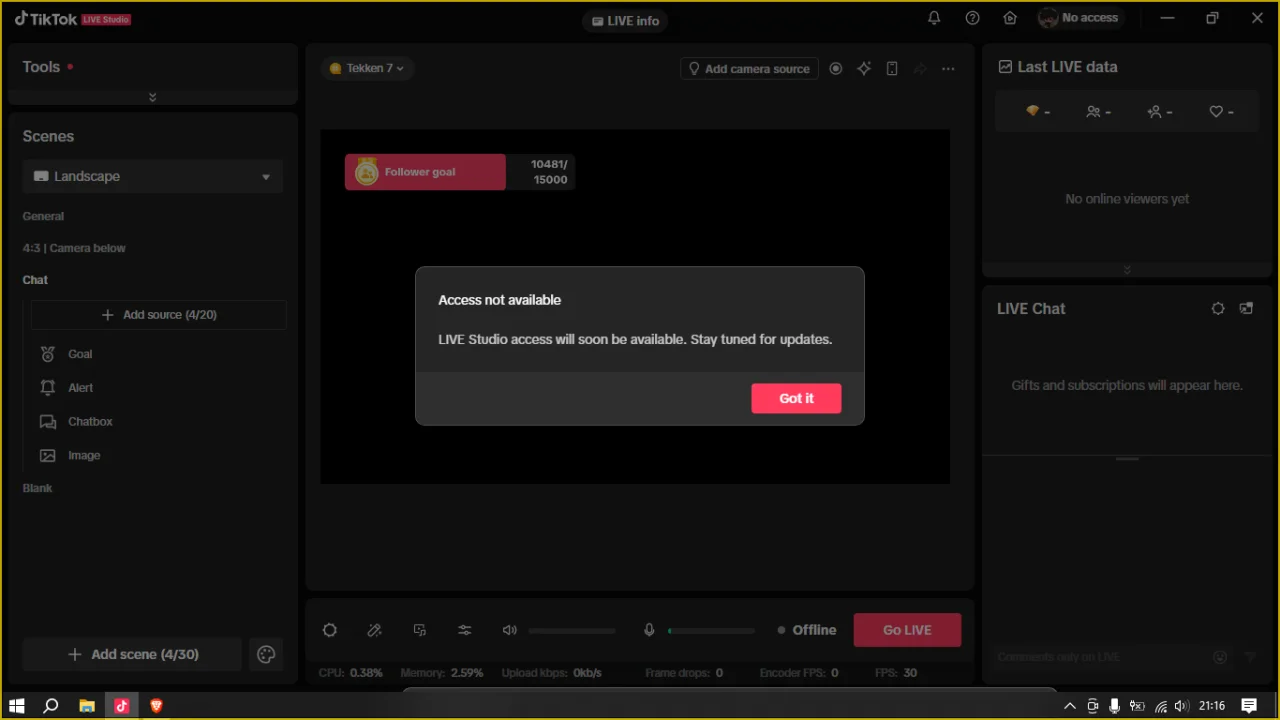Click the diamonds stat in Last LIVE data
1280x720 pixels.
1038,112
